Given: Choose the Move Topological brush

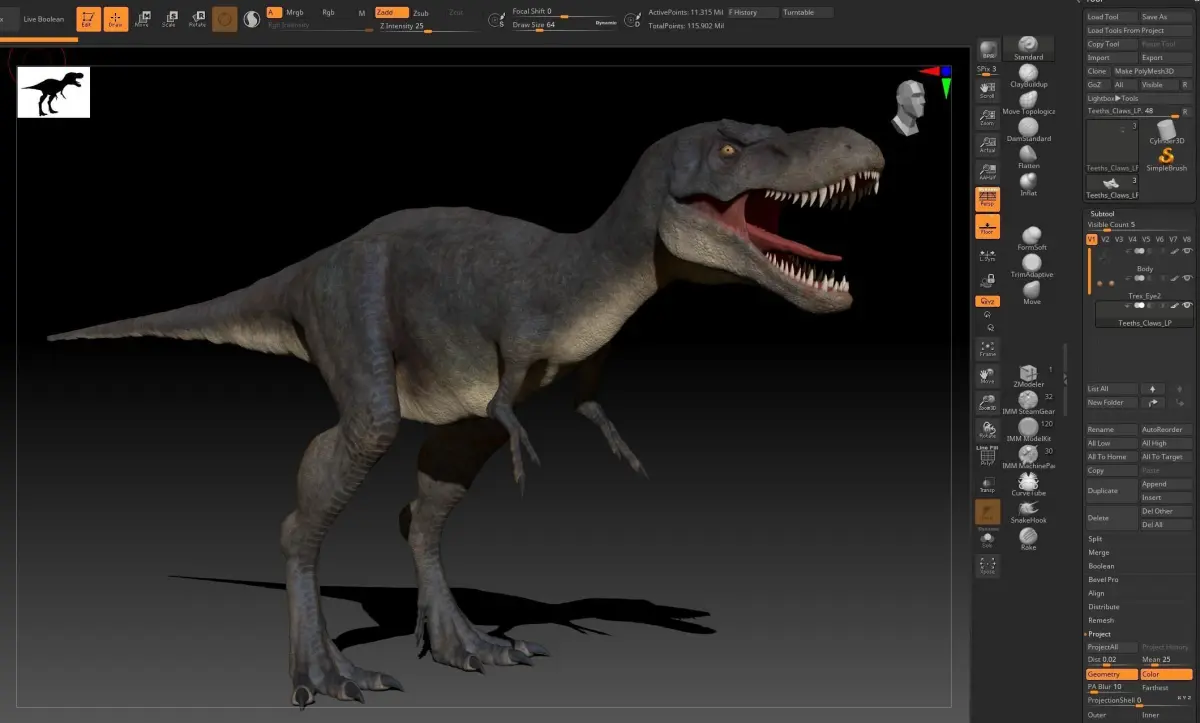Looking at the screenshot, I should (x=1028, y=102).
